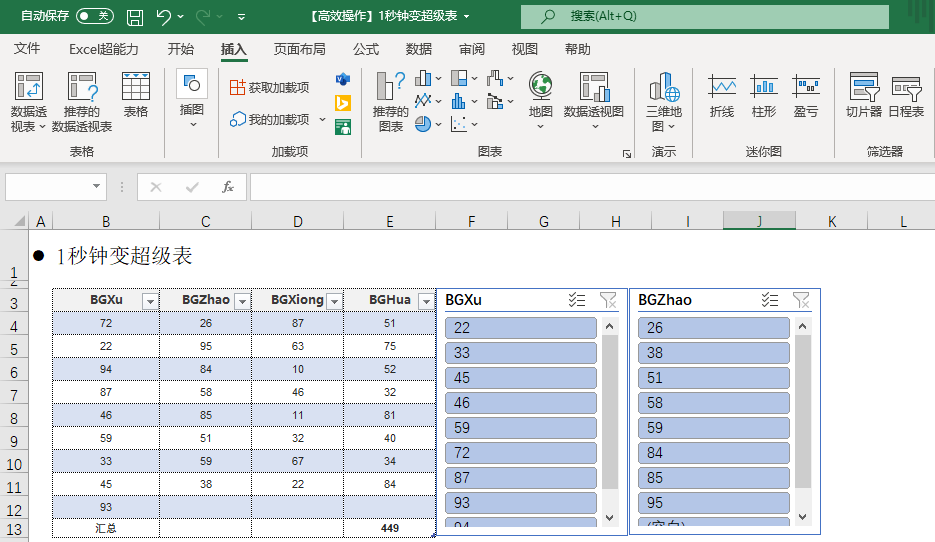This screenshot has width=935, height=542.
Task: Toggle multi-select in BGZhao slicer
Action: click(770, 300)
